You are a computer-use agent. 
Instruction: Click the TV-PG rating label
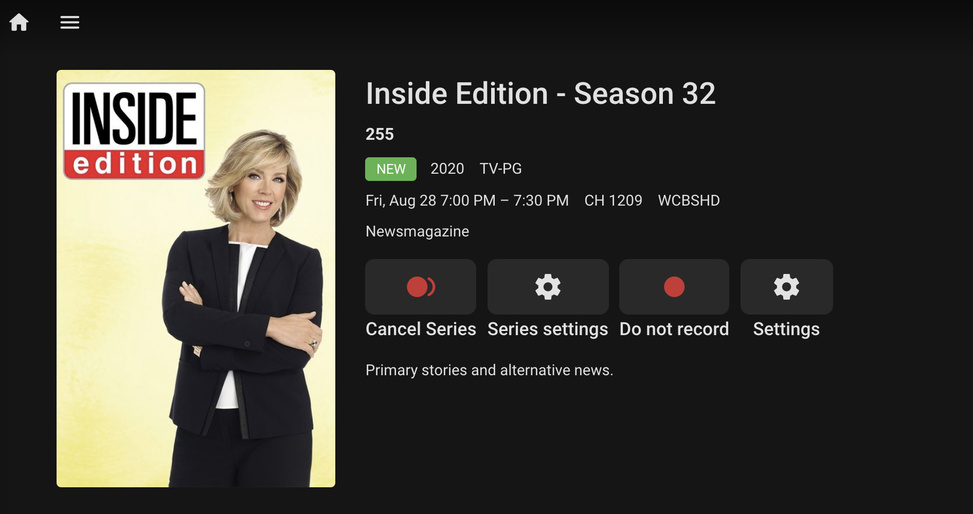coord(501,169)
